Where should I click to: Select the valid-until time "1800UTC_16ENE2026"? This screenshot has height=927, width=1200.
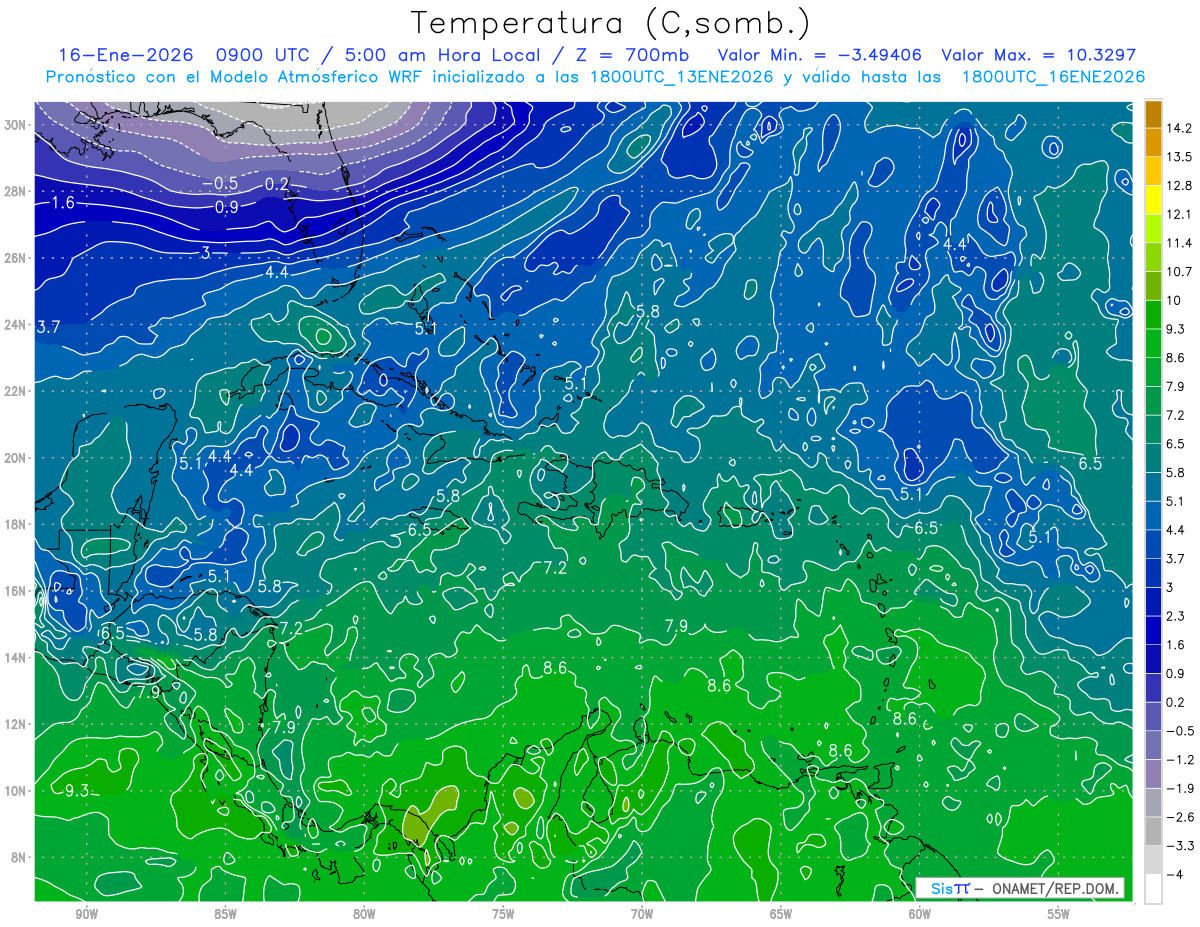click(x=1053, y=77)
